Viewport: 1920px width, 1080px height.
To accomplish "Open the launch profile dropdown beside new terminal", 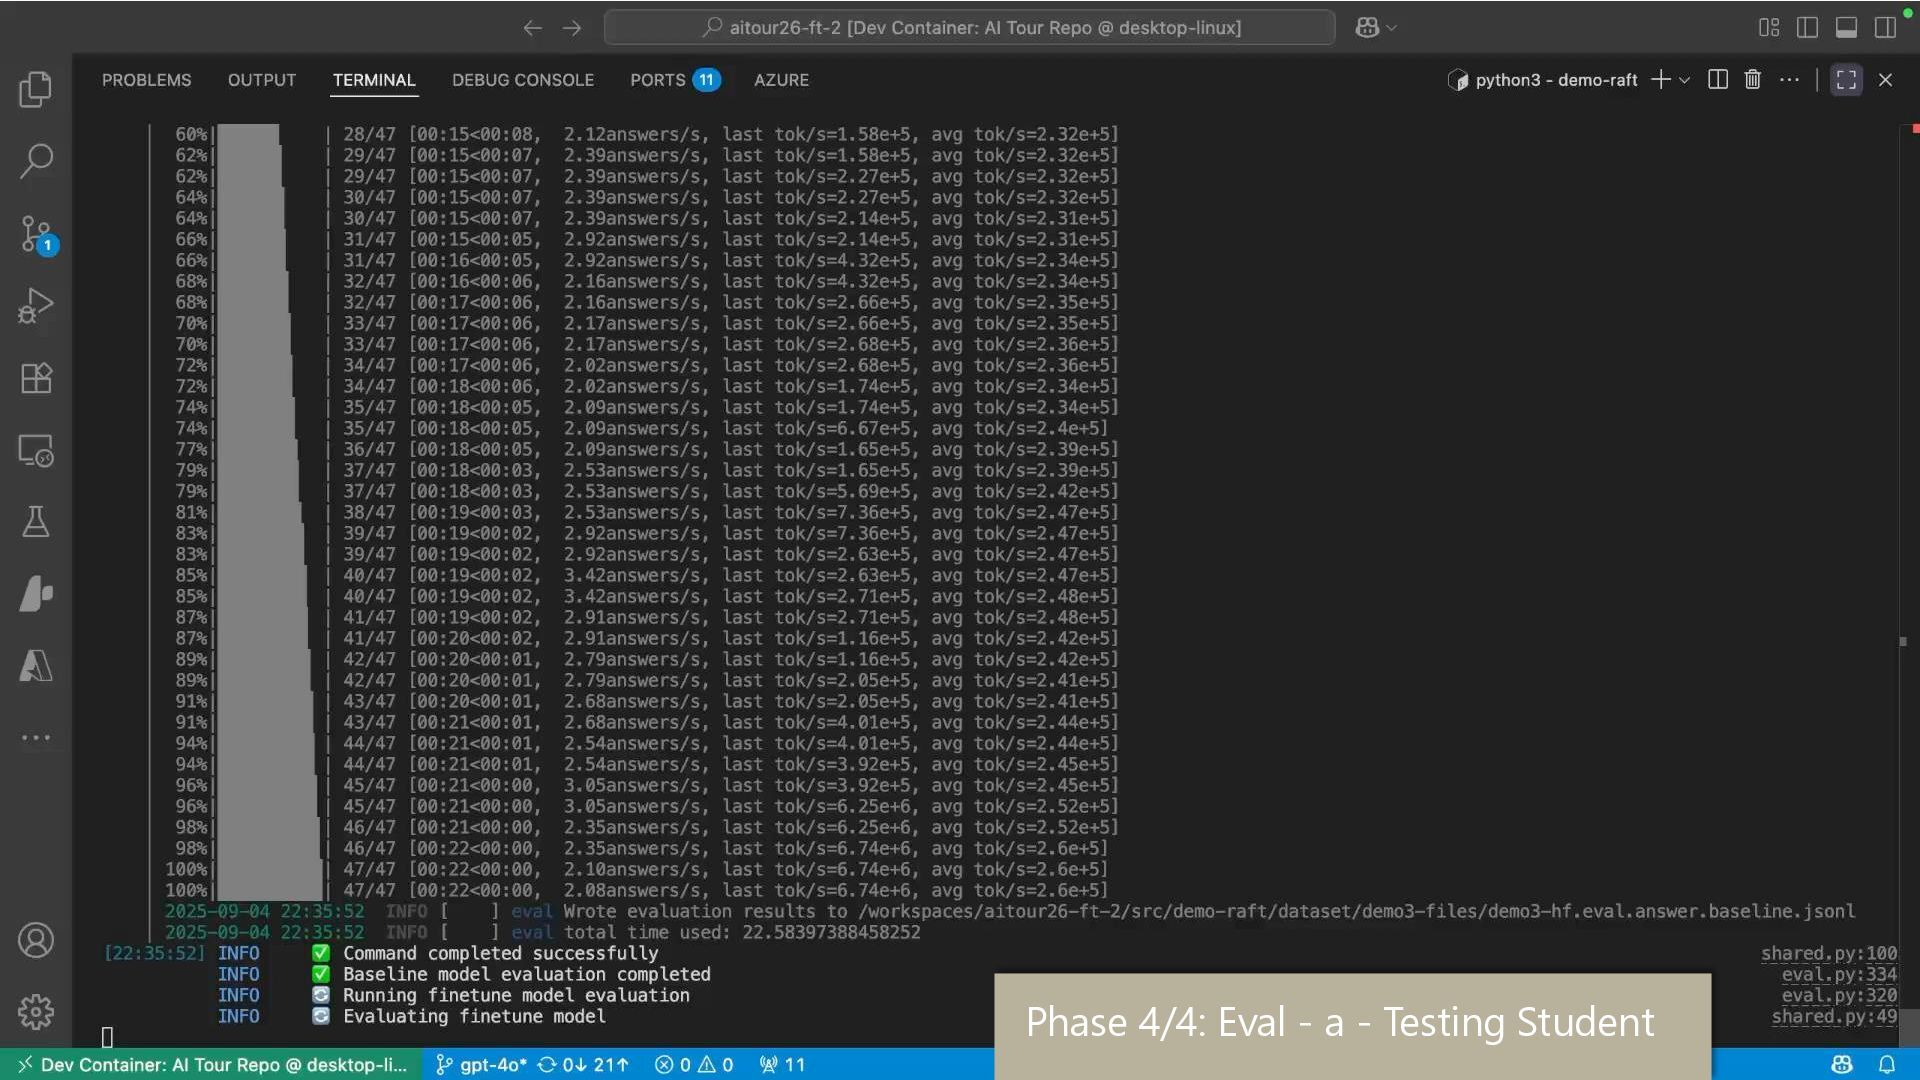I will pos(1685,80).
